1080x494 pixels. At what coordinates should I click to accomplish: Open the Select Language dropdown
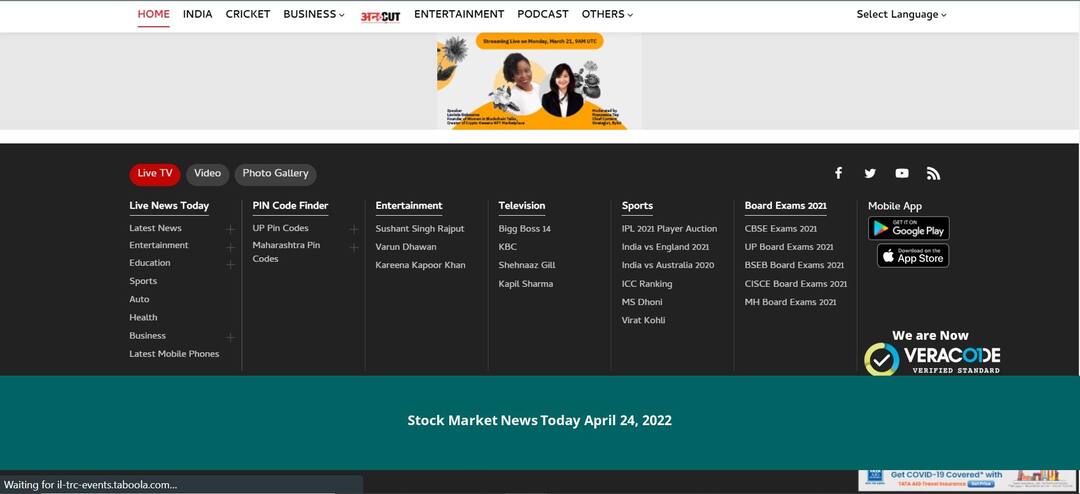pos(901,14)
